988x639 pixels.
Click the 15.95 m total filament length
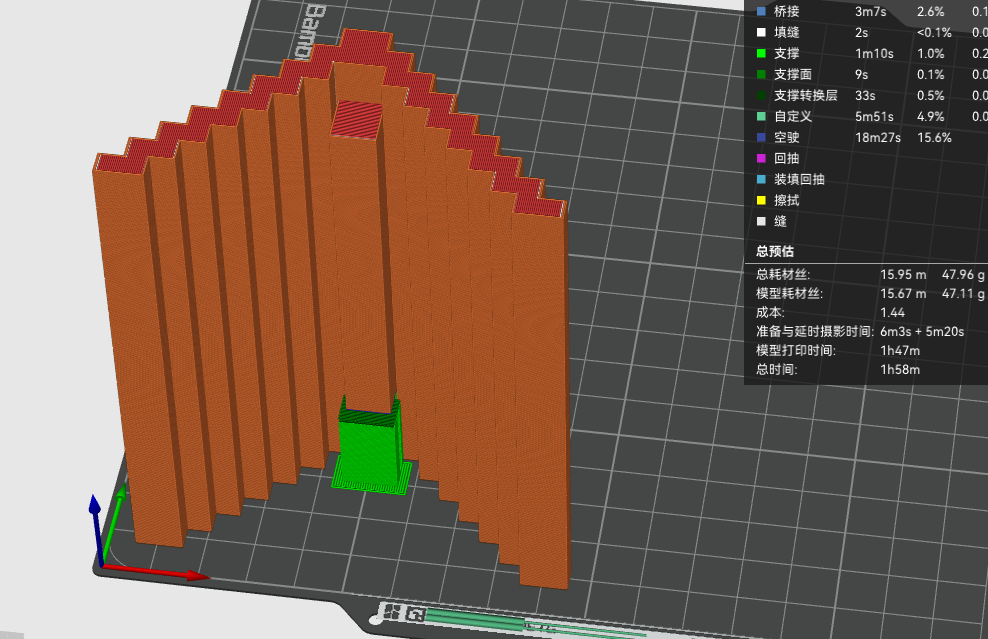point(903,274)
